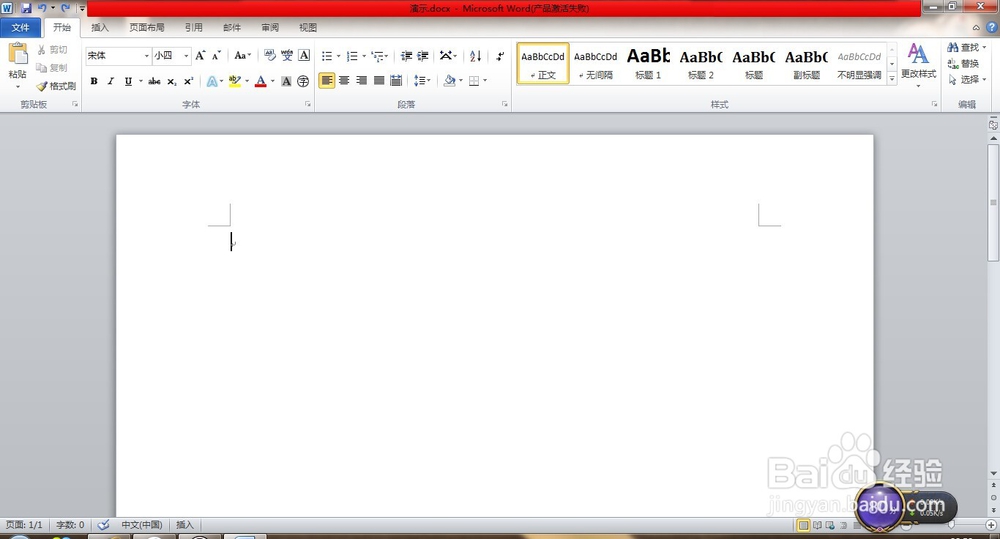This screenshot has width=1000, height=539.
Task: Click the Shading paint bucket icon
Action: pyautogui.click(x=449, y=80)
